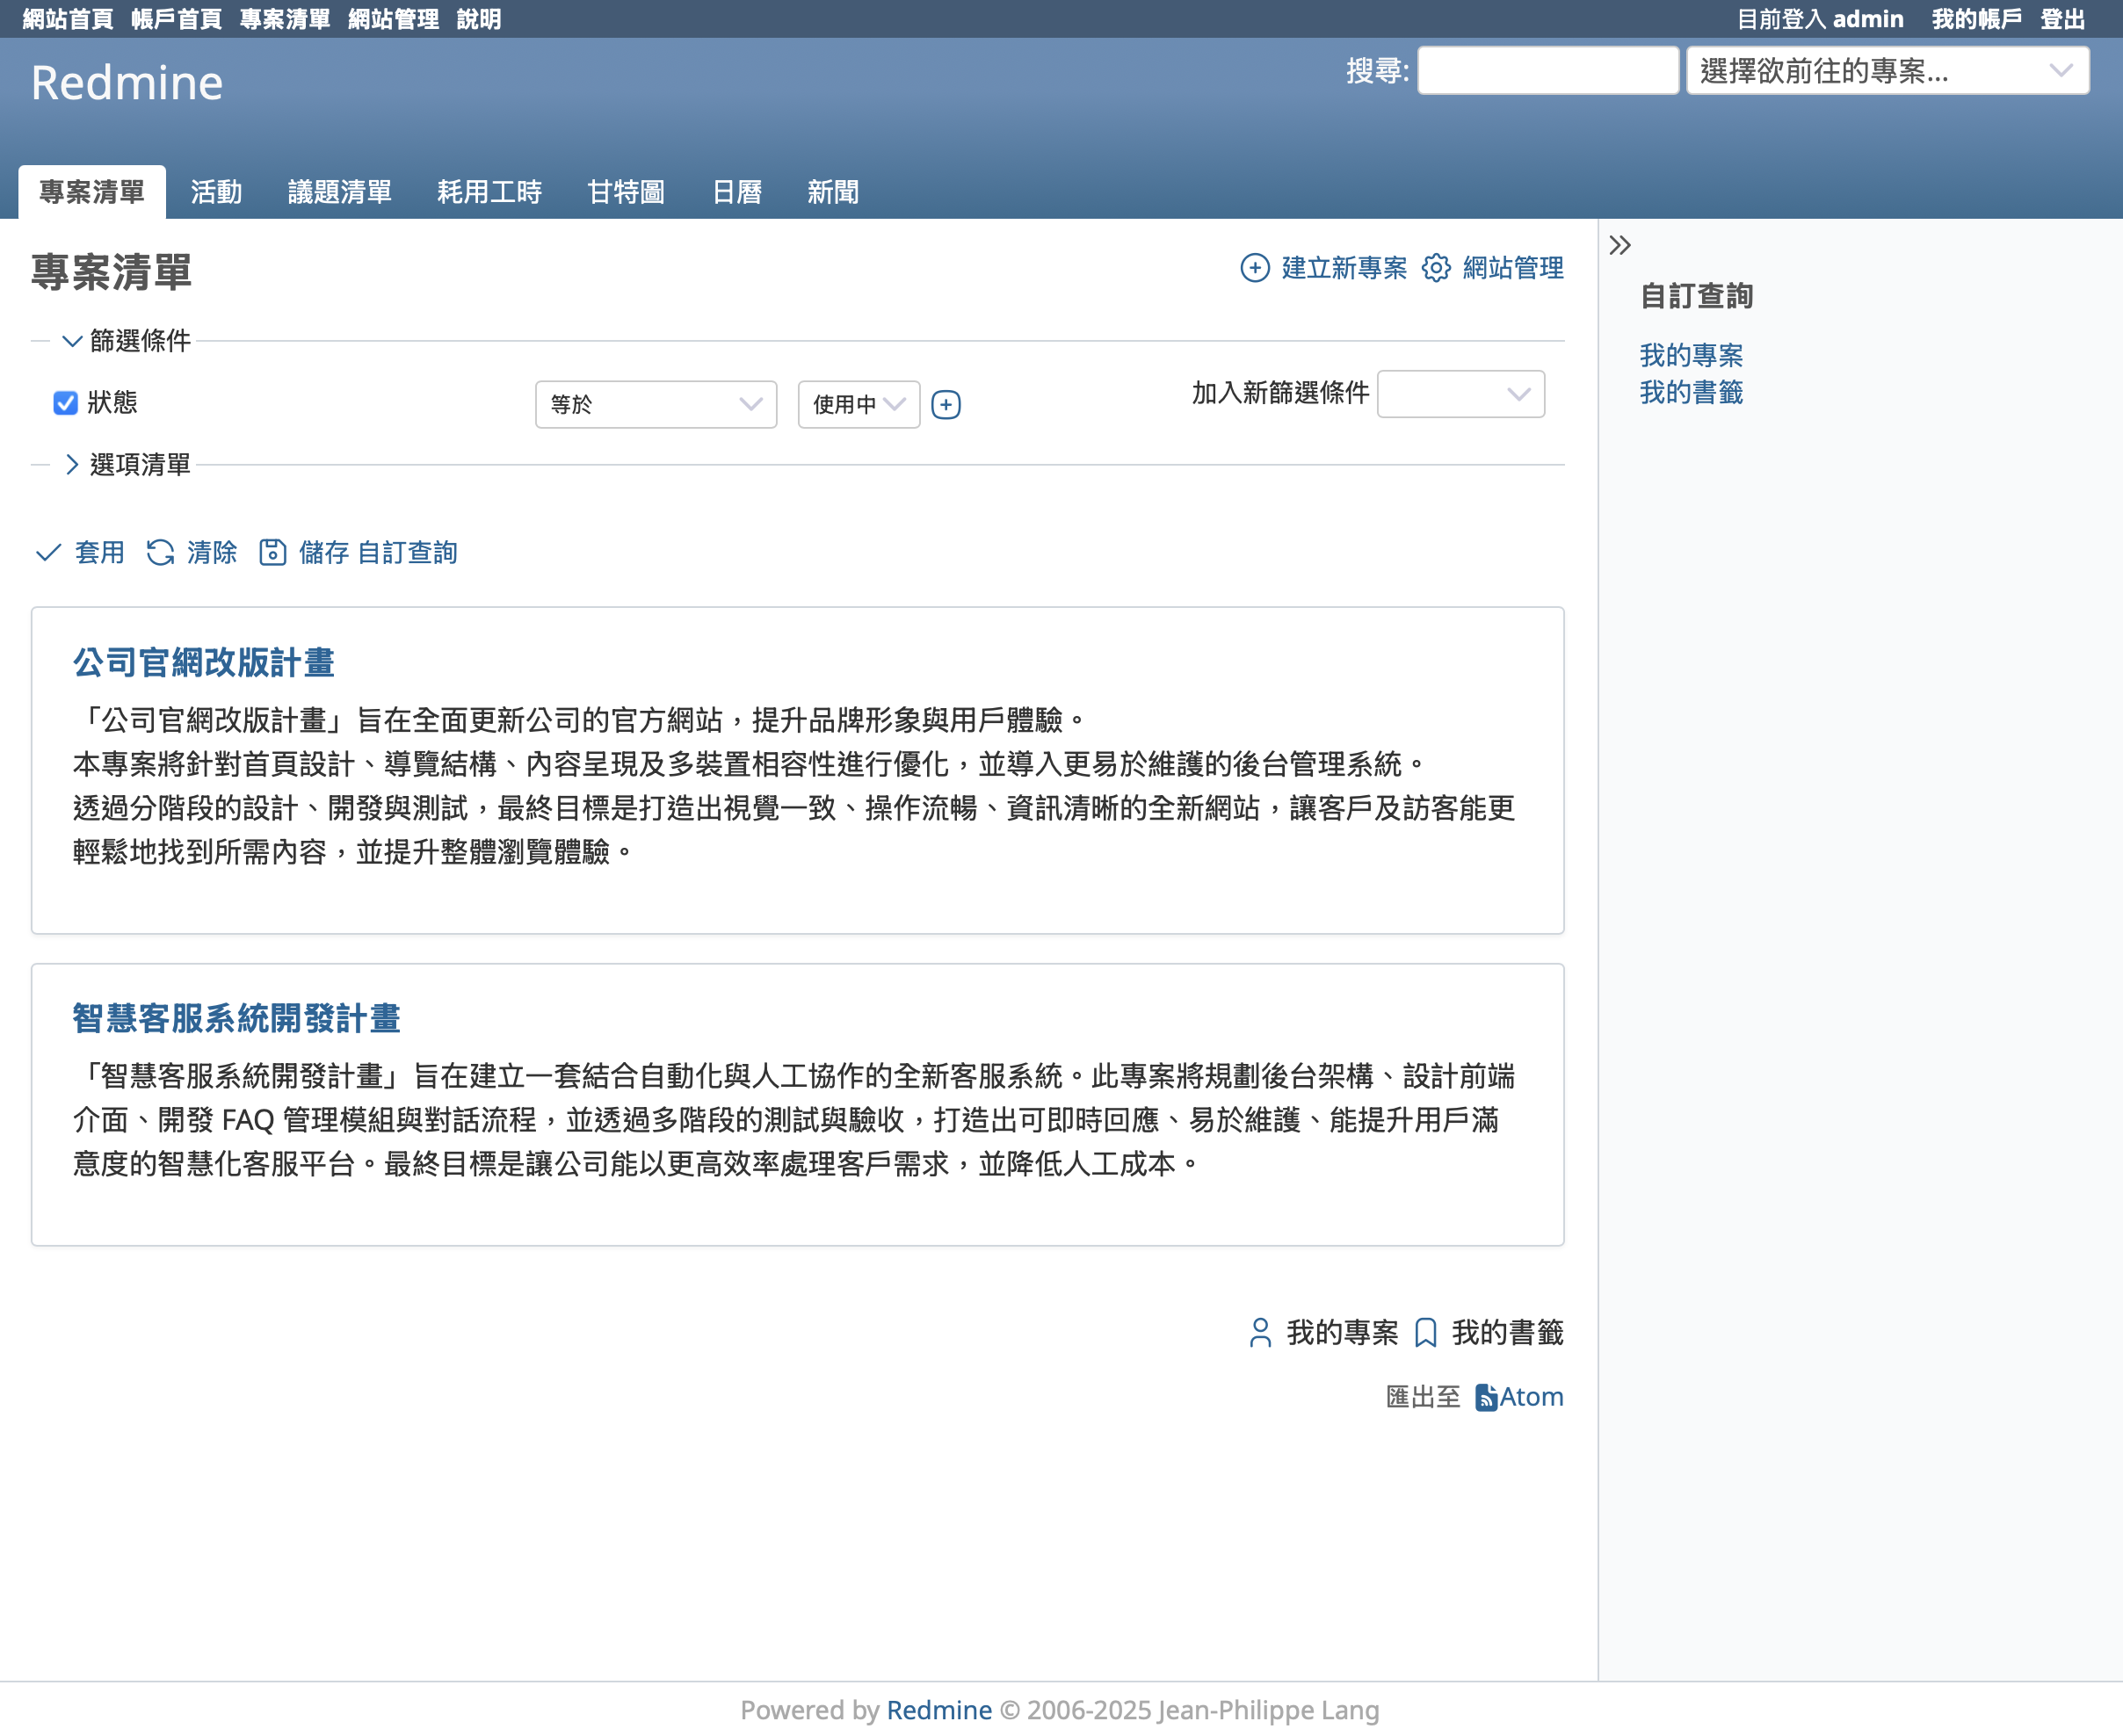Collapse the 篩選條件 section
Screen dimensions: 2123x1736
(x=126, y=341)
